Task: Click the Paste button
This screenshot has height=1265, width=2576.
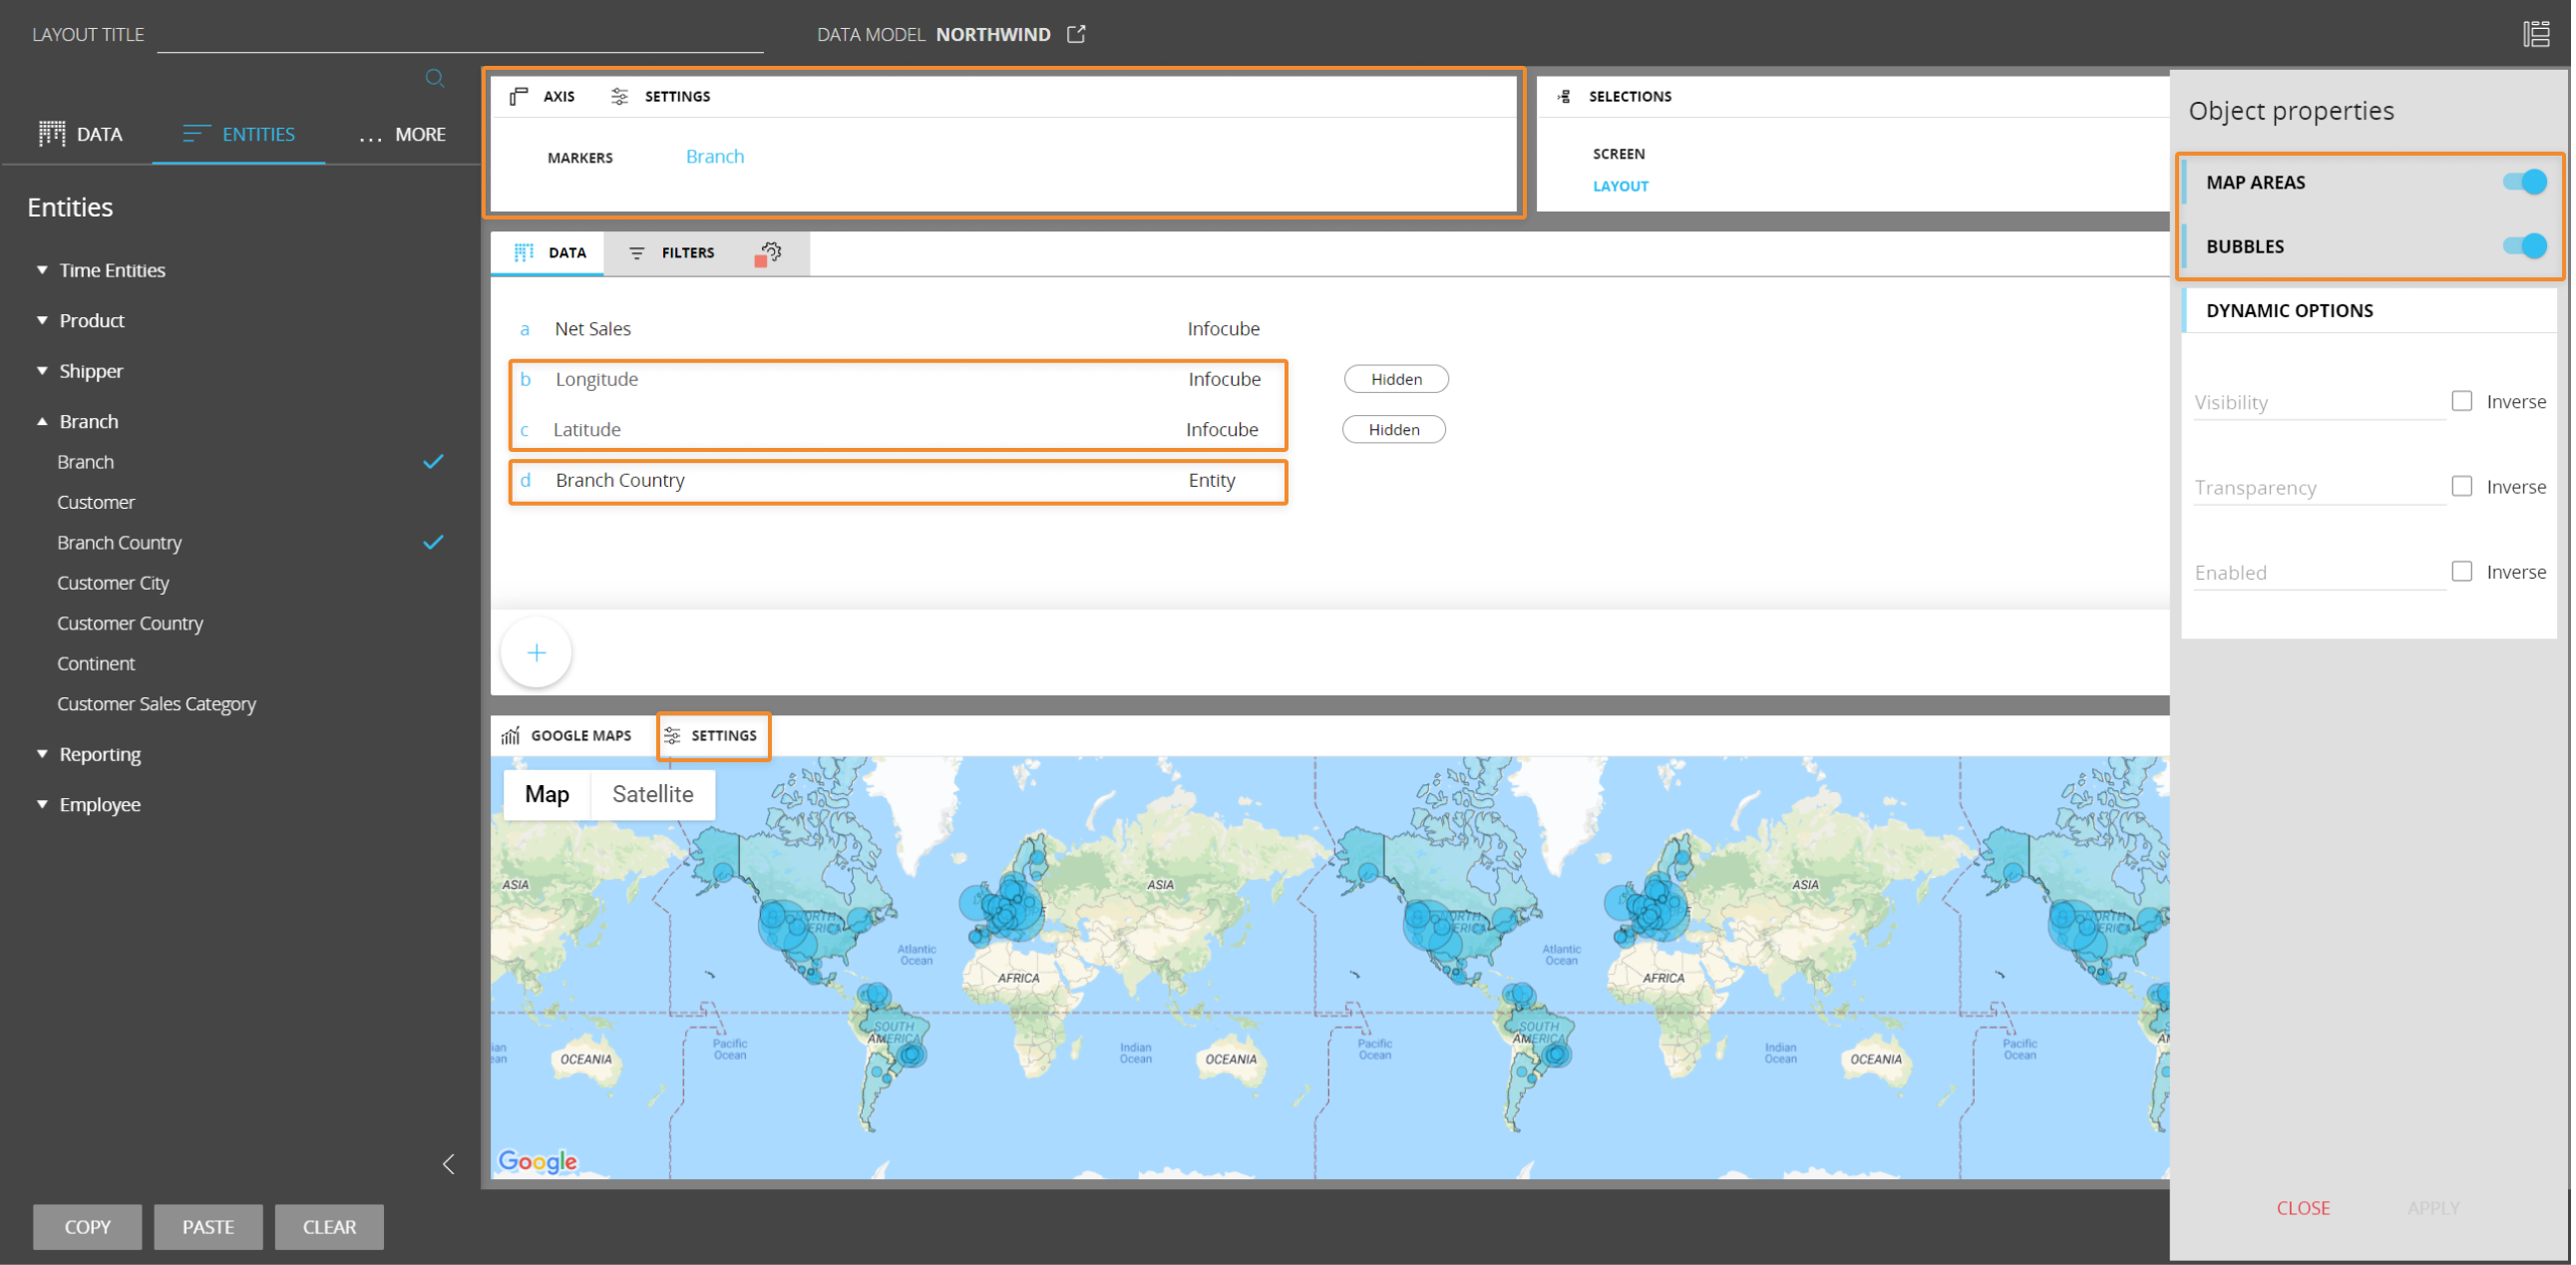Action: pyautogui.click(x=208, y=1226)
